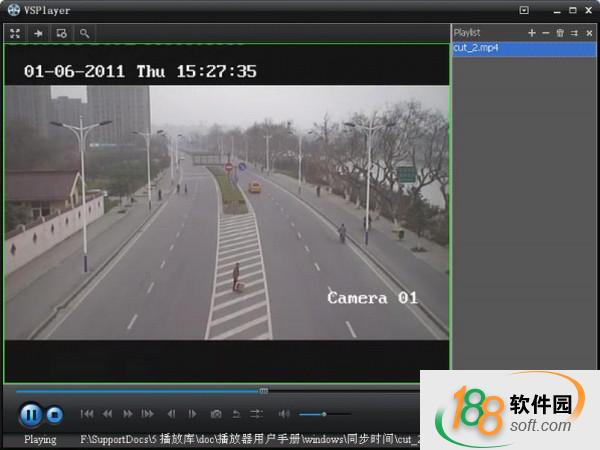Pause the video playback

[30, 414]
